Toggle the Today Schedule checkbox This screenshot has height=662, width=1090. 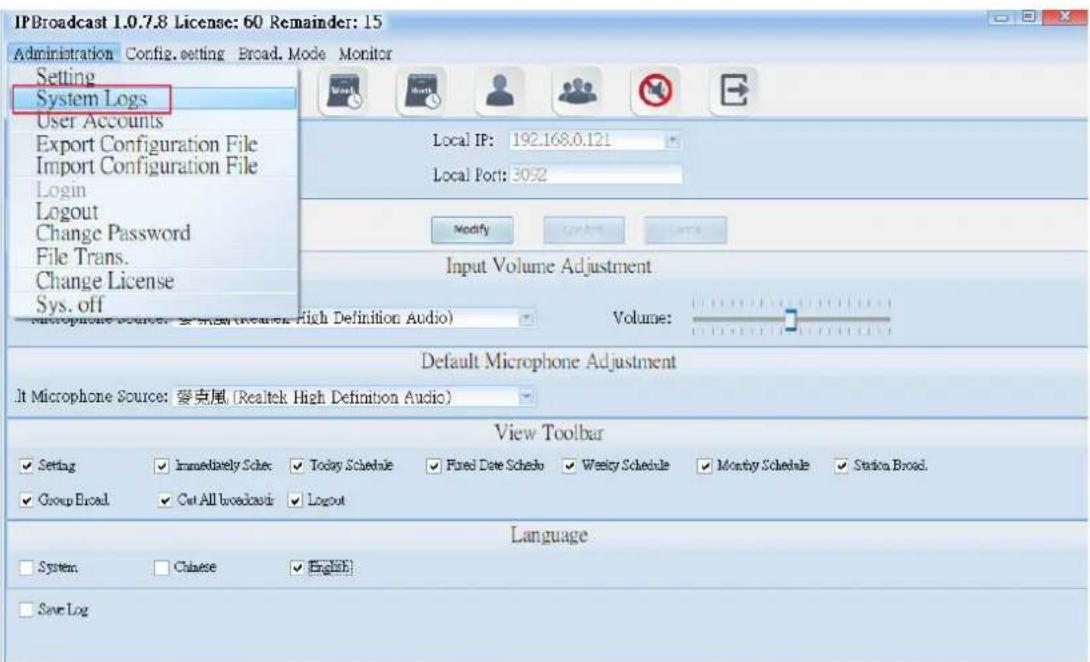298,466
